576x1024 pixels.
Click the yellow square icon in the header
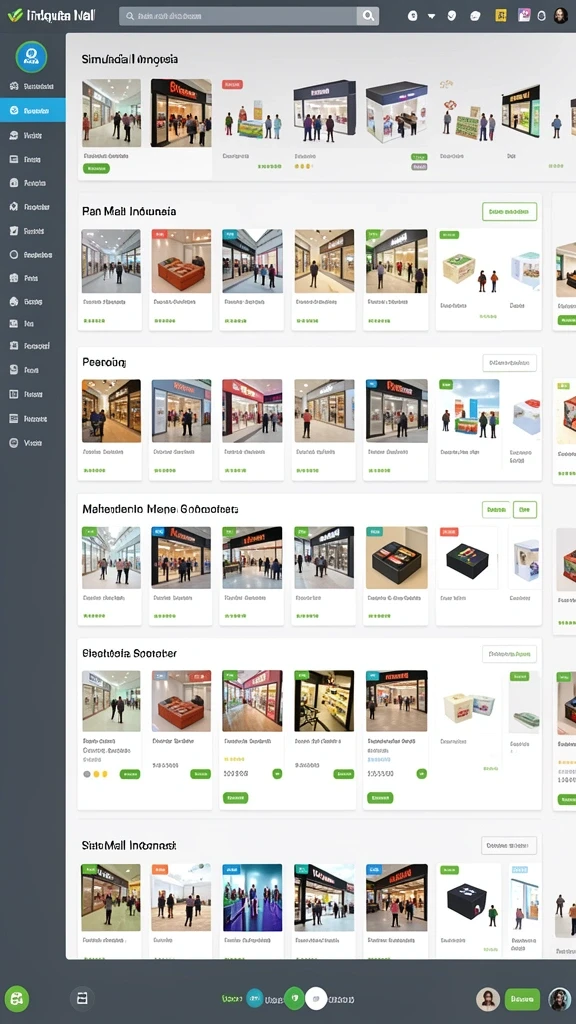[x=501, y=16]
